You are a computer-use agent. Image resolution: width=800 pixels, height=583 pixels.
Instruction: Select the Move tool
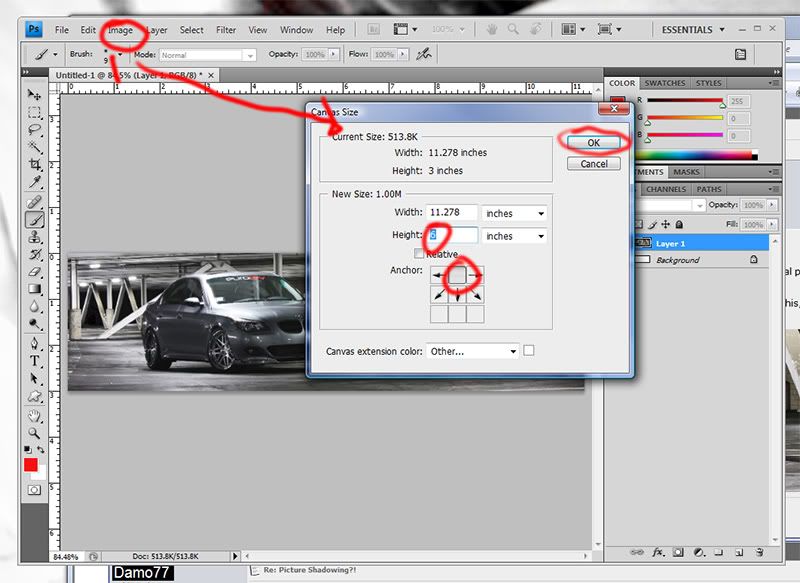click(x=34, y=94)
